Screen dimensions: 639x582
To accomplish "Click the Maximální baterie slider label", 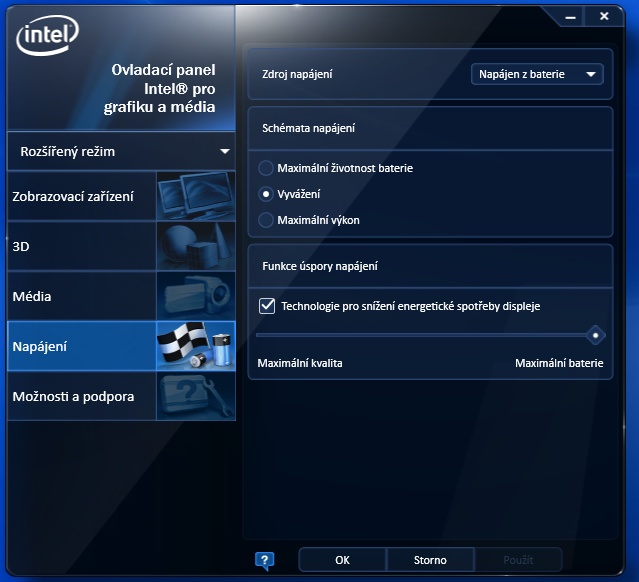I will point(559,363).
